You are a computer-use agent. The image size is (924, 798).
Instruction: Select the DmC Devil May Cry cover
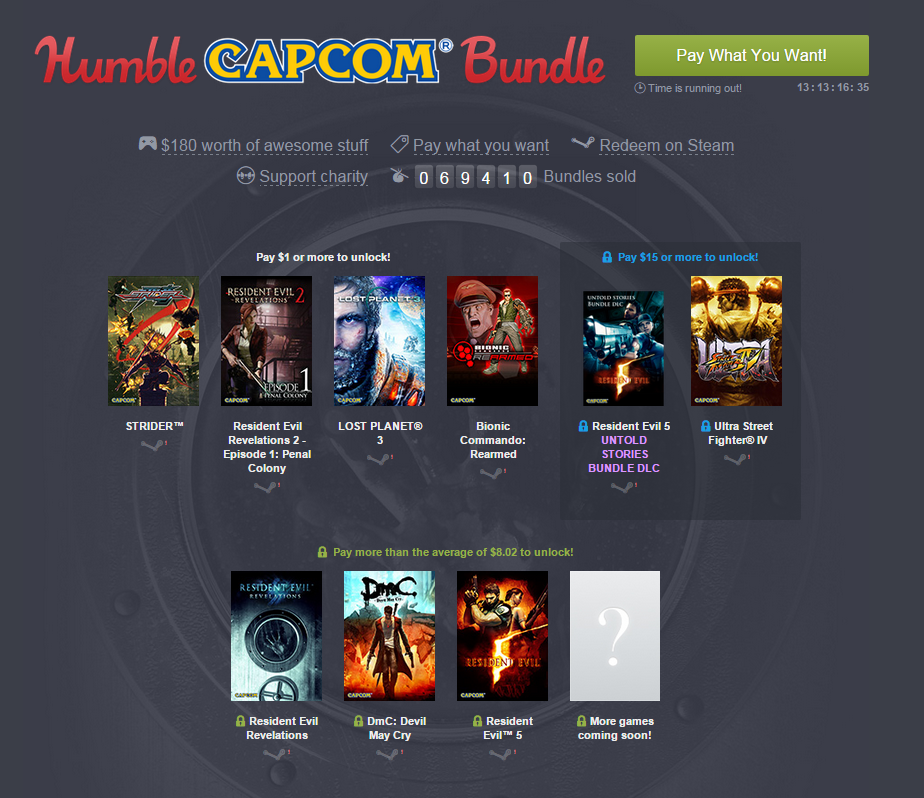tap(389, 635)
